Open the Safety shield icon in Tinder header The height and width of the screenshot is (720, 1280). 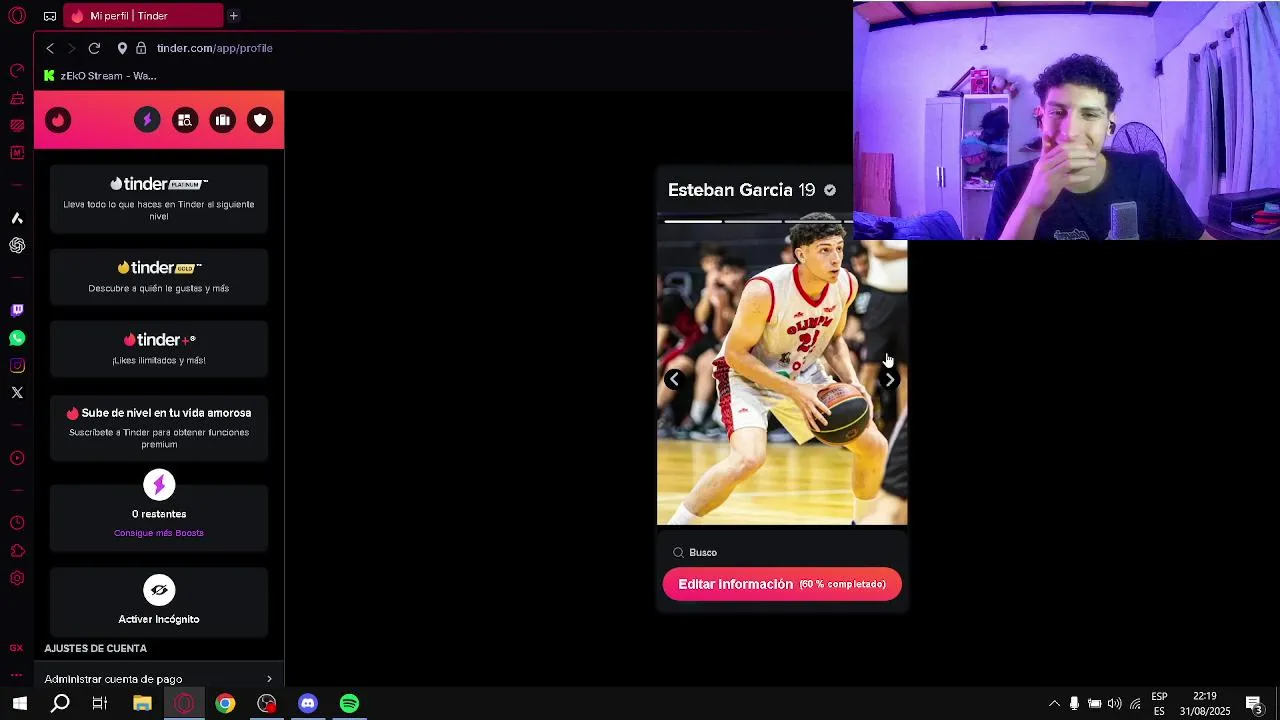(x=260, y=120)
